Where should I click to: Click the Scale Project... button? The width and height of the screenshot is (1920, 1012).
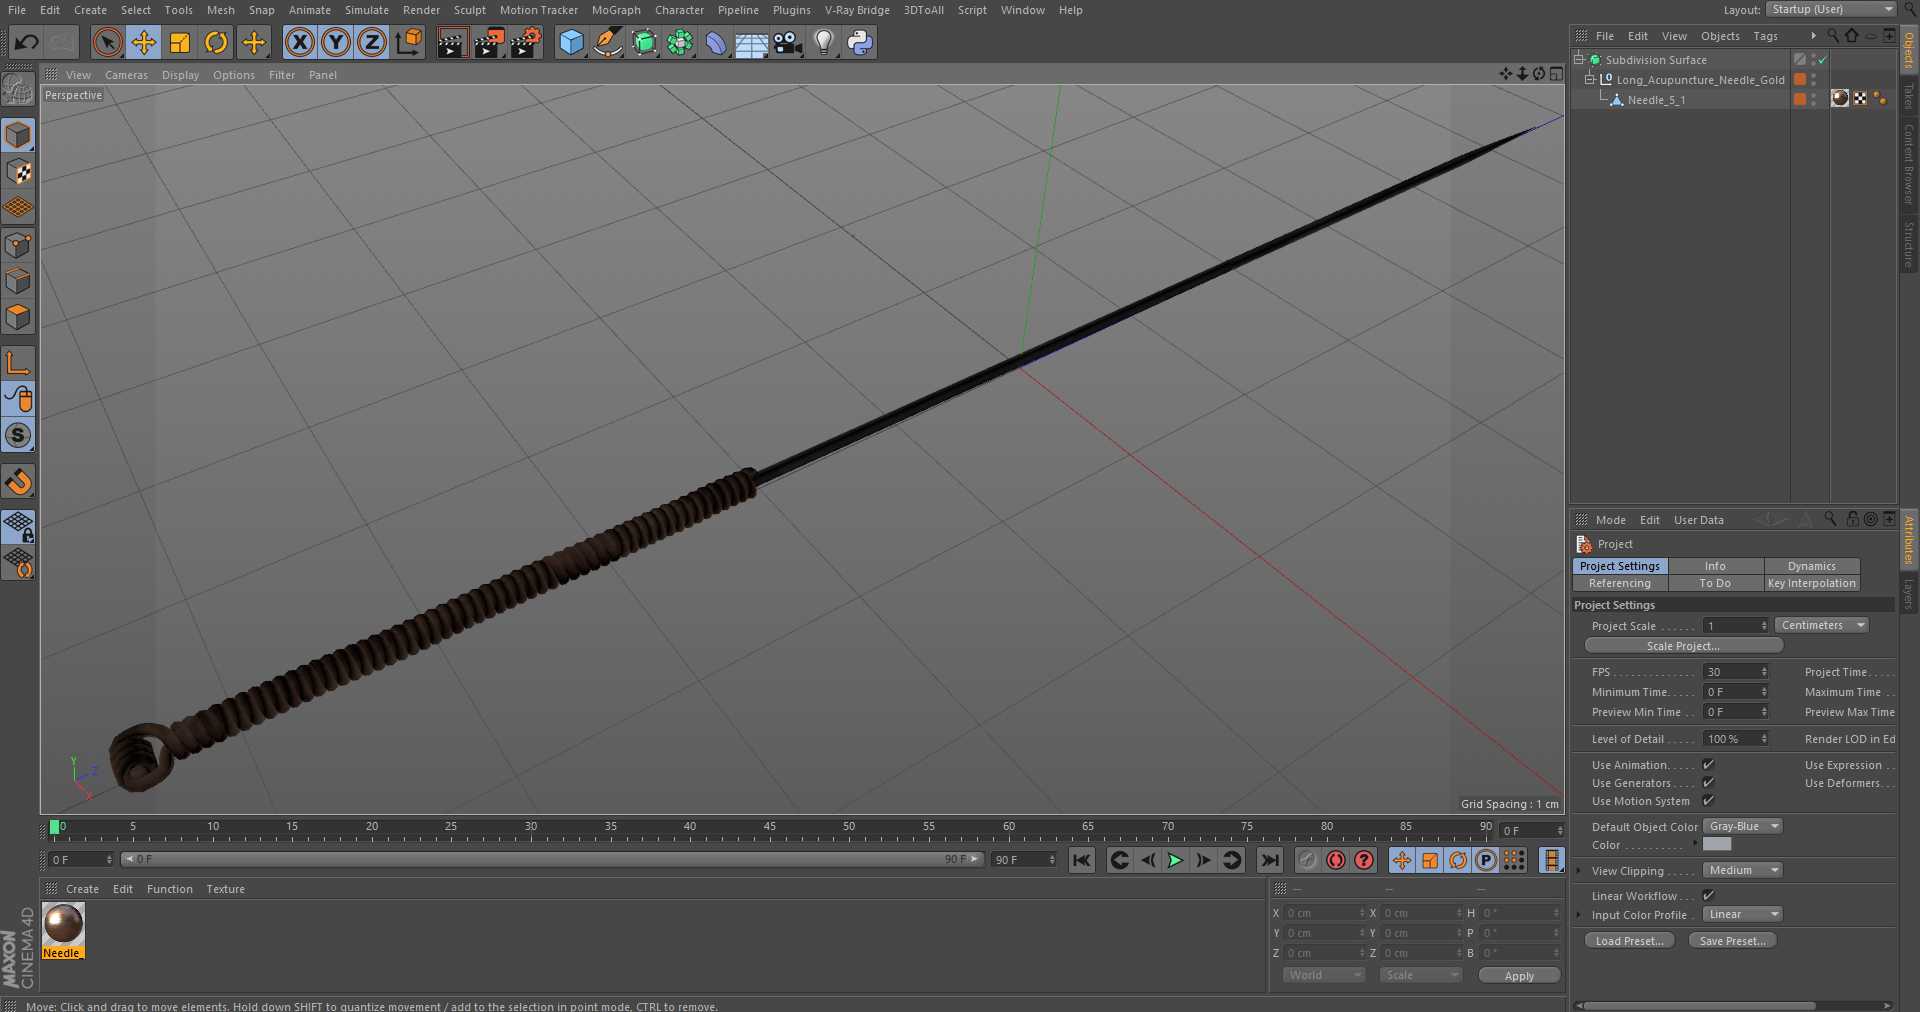(x=1683, y=646)
